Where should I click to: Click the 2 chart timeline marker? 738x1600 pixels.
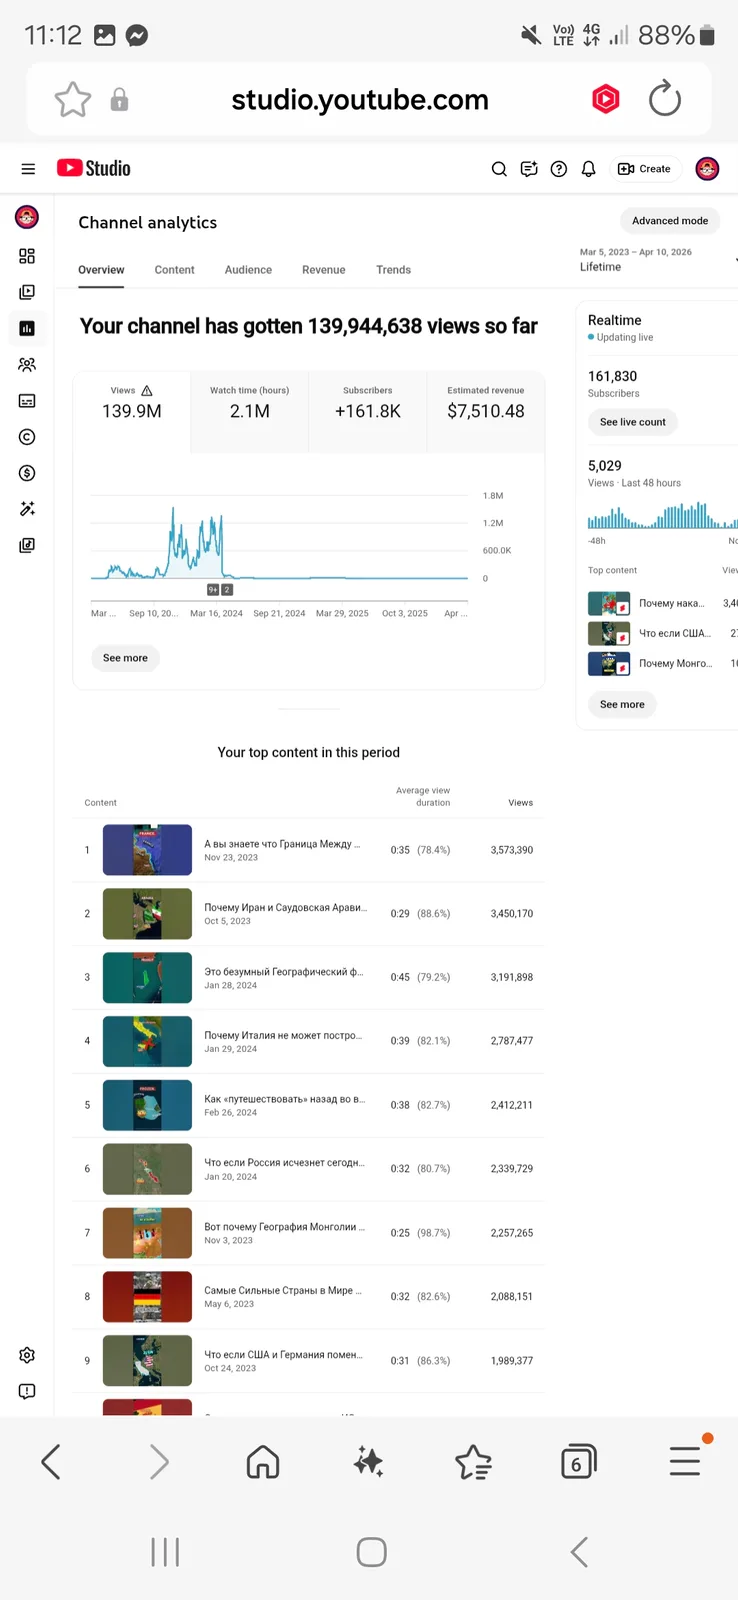tap(227, 590)
